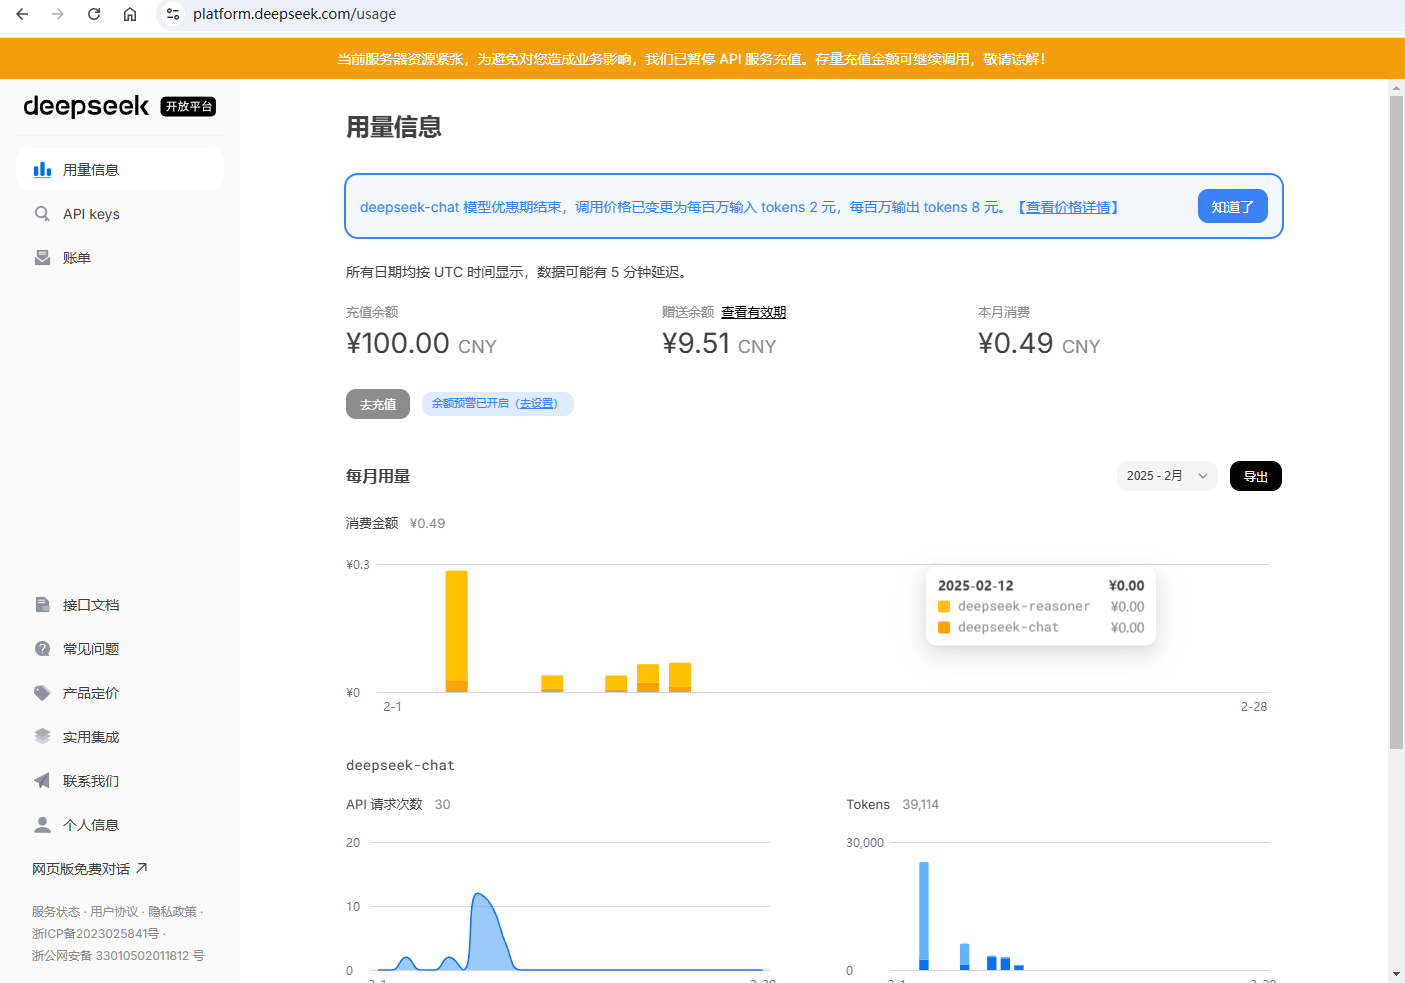
Task: Click the address bar URL field
Action: pyautogui.click(x=780, y=14)
